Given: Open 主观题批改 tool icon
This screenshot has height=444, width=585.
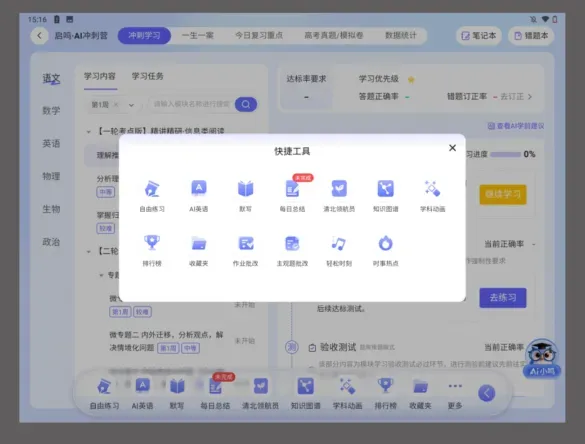Looking at the screenshot, I should tap(292, 250).
